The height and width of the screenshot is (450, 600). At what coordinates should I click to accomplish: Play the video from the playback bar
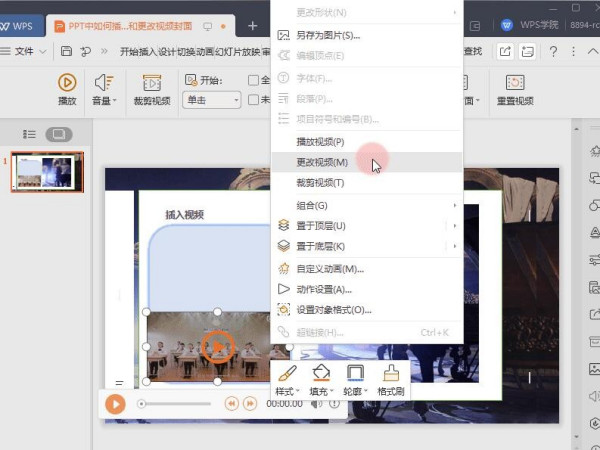115,404
